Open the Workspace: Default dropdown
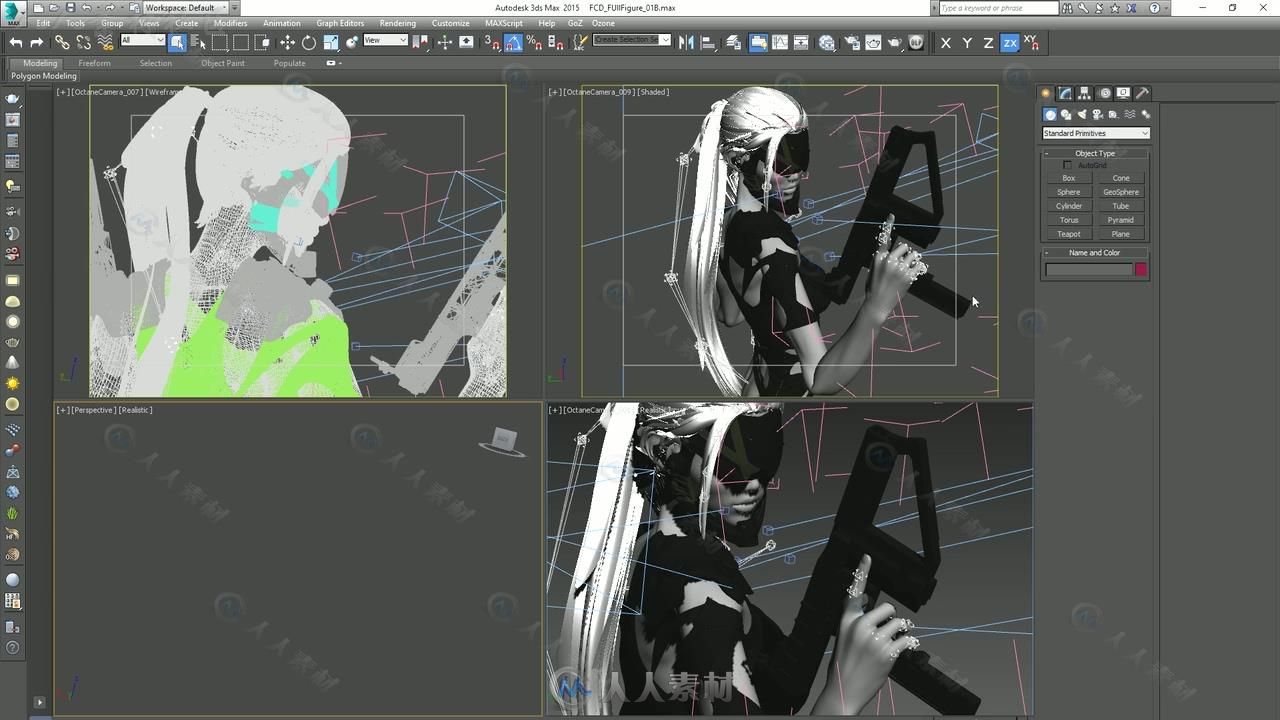Screen dimensions: 1280x720 pyautogui.click(x=185, y=7)
